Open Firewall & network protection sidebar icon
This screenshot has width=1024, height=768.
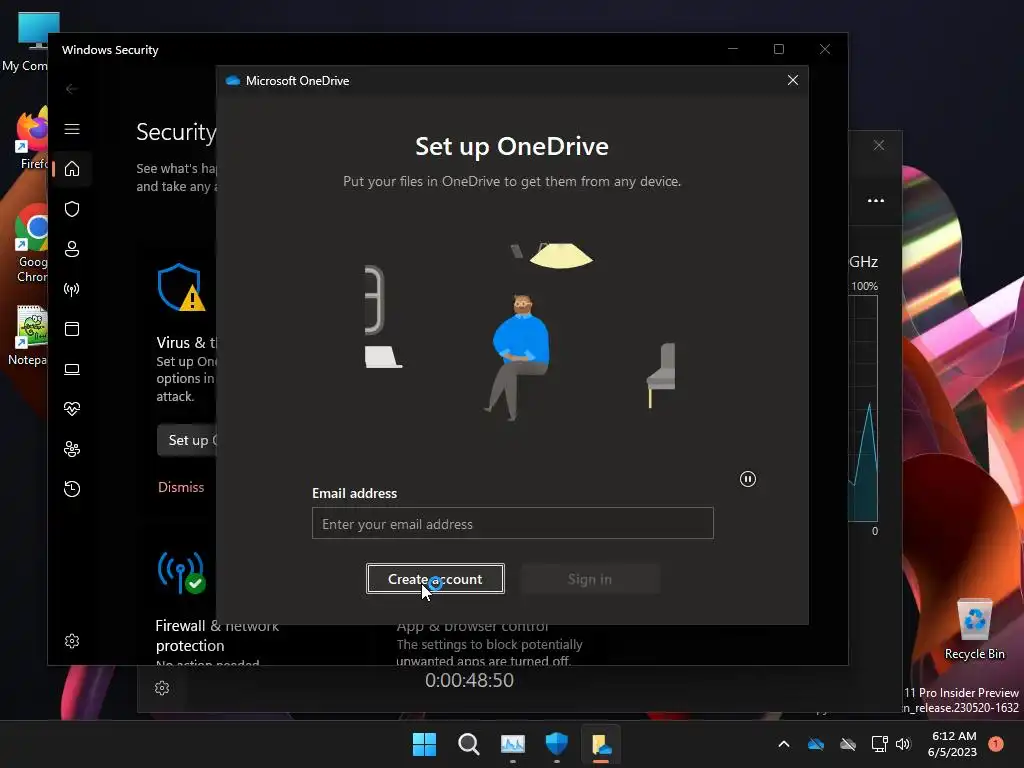pyautogui.click(x=72, y=289)
